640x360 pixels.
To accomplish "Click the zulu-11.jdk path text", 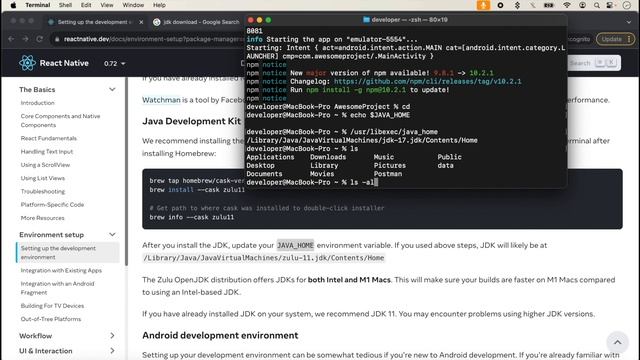I will point(264,258).
